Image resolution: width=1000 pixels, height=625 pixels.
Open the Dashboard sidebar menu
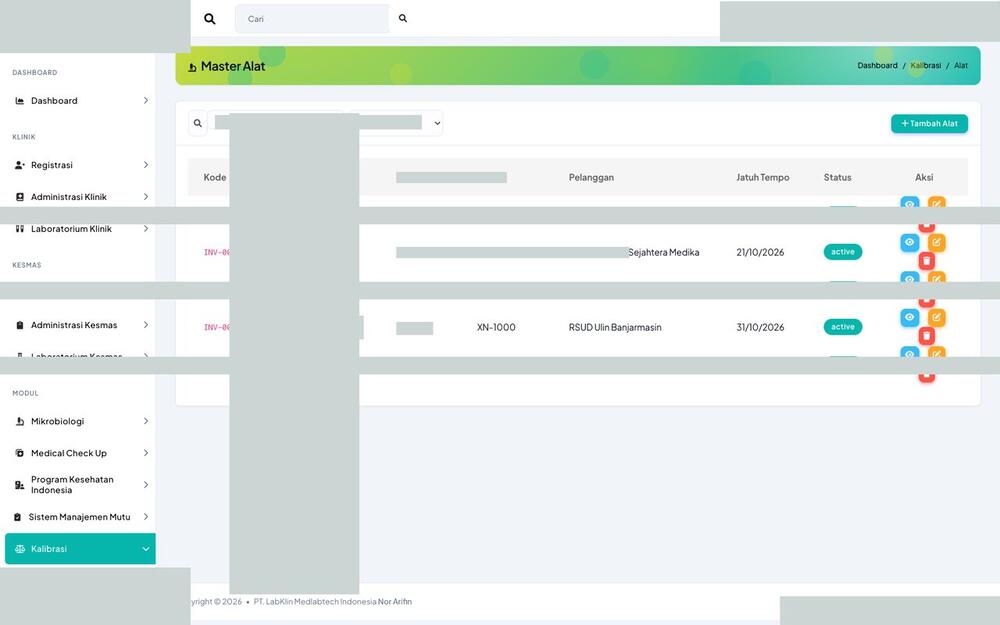point(80,101)
